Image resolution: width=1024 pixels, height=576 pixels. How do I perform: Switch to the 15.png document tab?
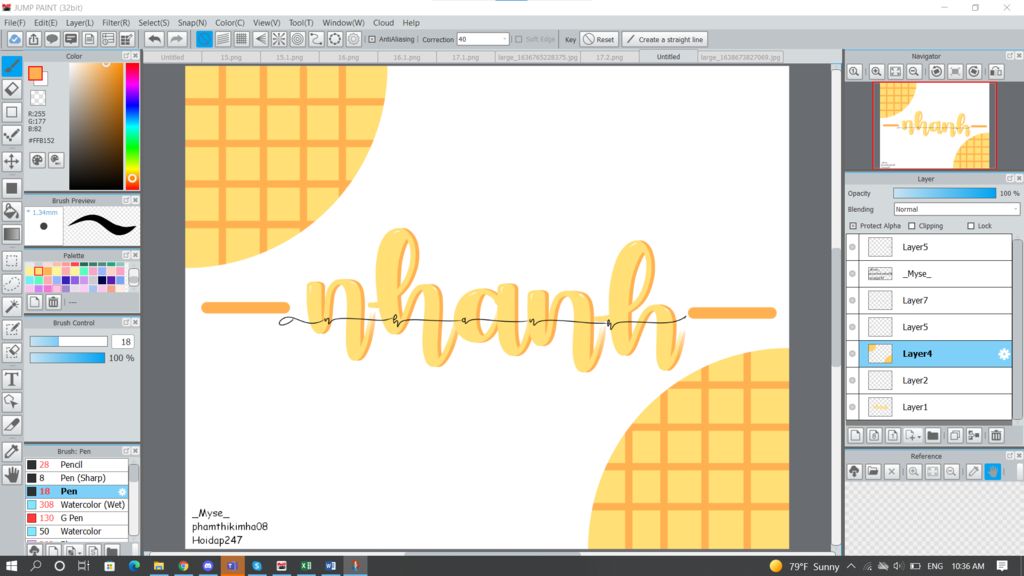tap(231, 57)
